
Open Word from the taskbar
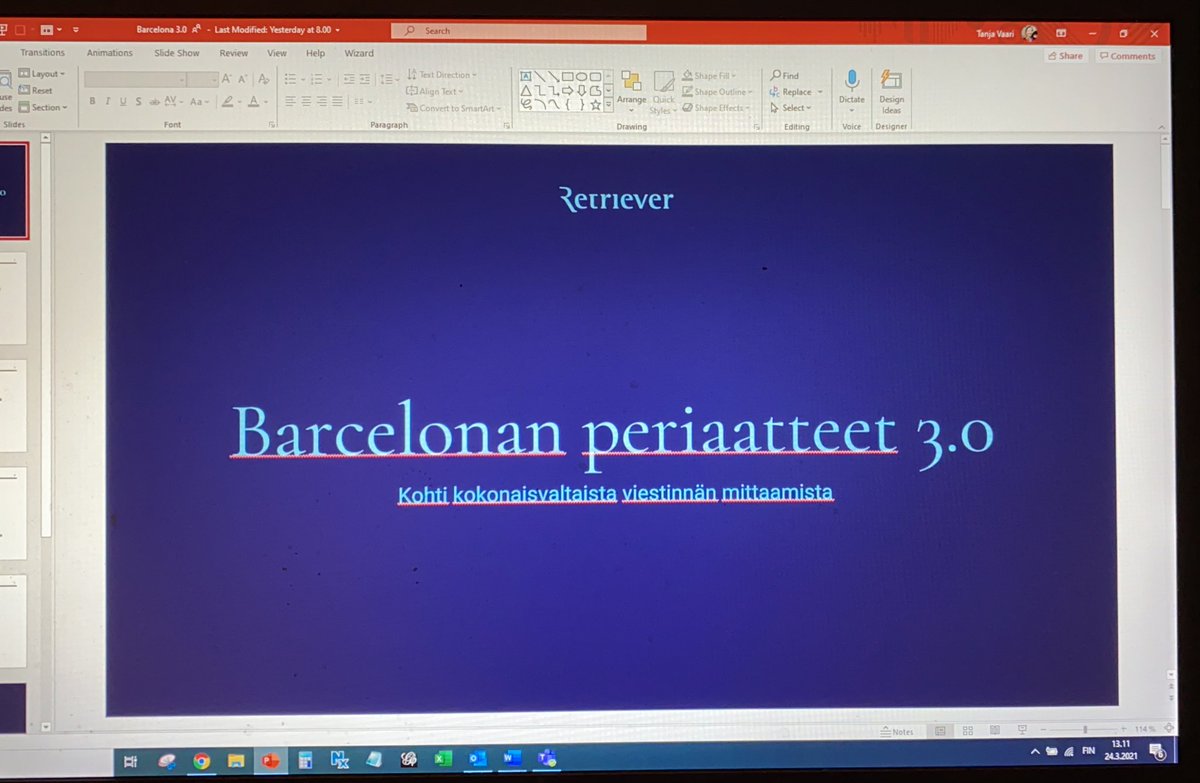[512, 759]
